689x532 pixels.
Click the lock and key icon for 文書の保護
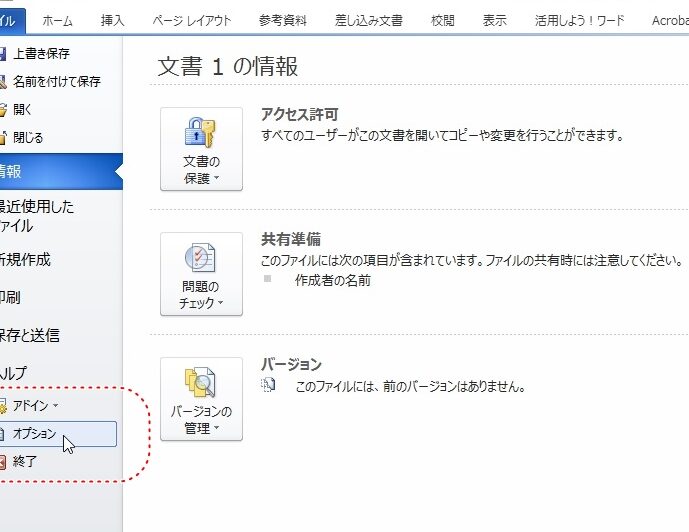[200, 132]
